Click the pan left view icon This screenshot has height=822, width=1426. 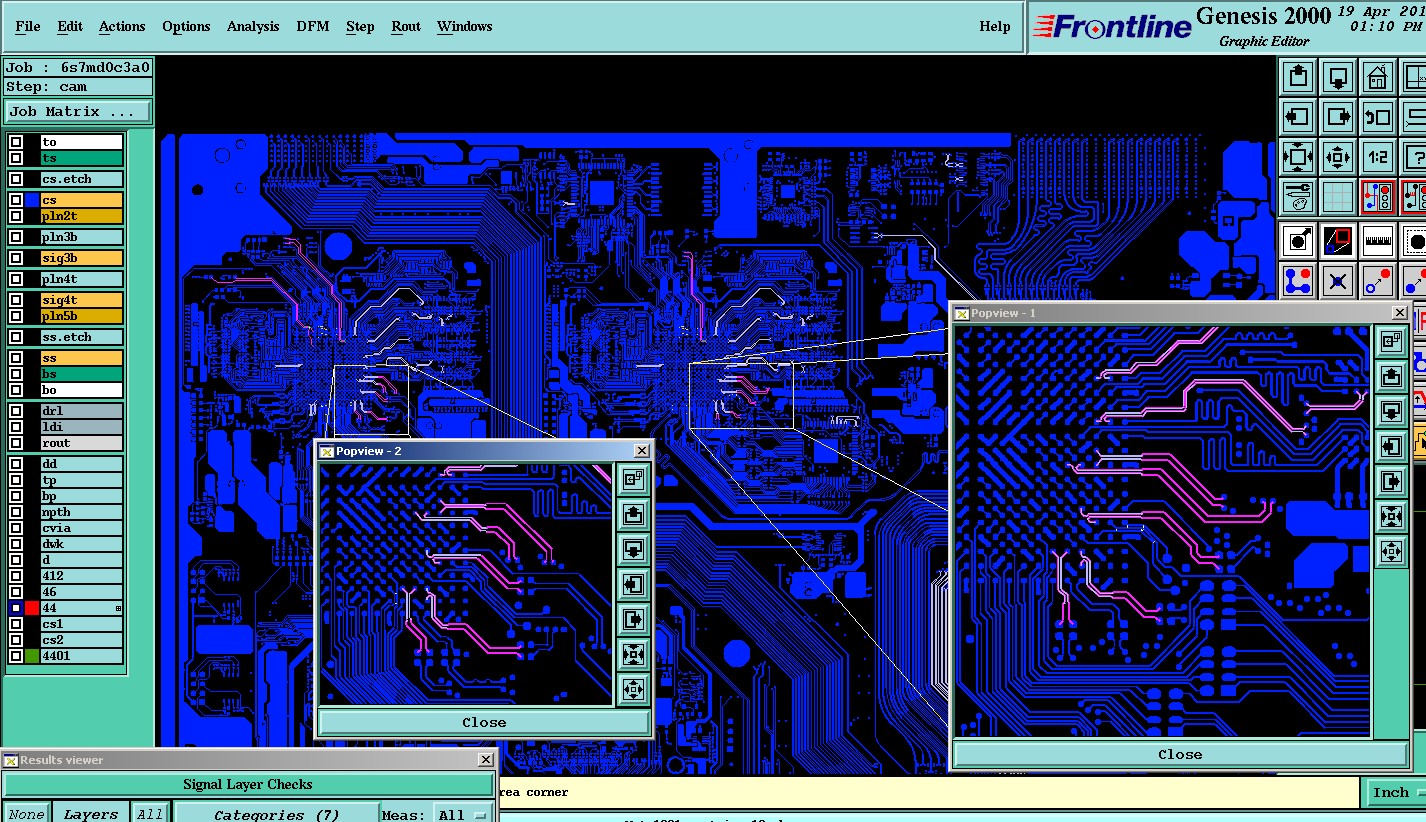(1298, 117)
